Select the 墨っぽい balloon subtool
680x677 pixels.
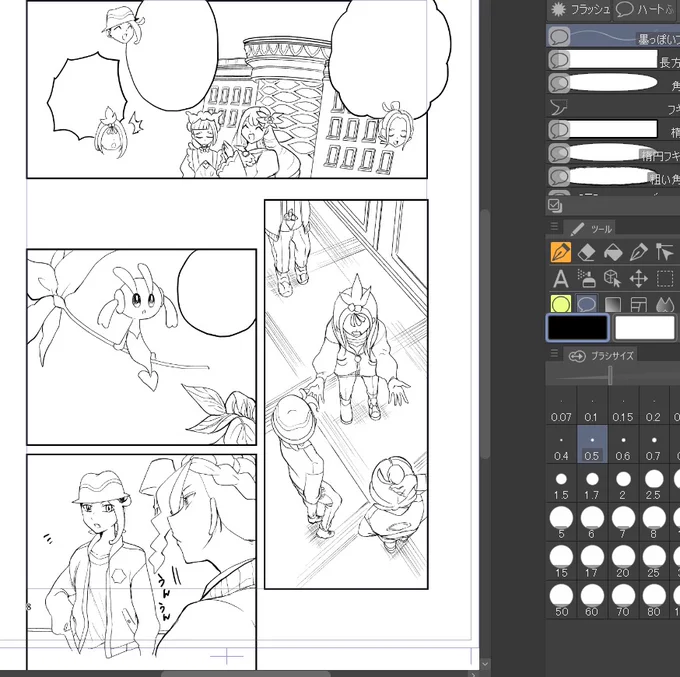coord(613,37)
